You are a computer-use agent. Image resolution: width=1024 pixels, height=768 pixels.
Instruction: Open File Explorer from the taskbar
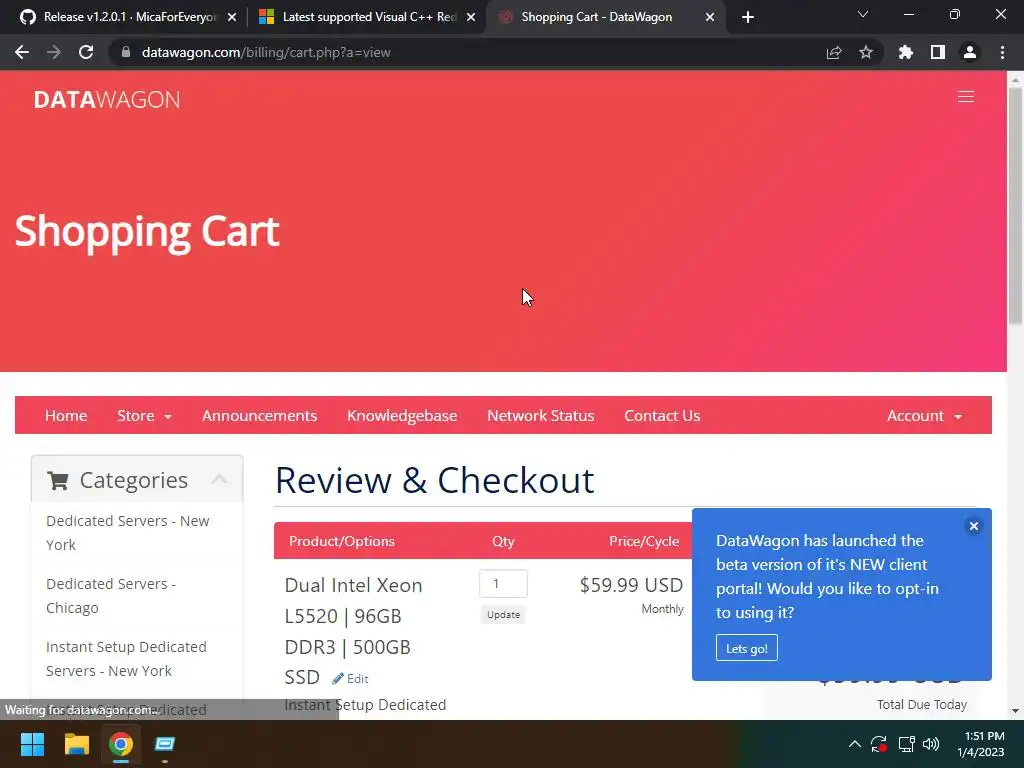click(x=76, y=744)
